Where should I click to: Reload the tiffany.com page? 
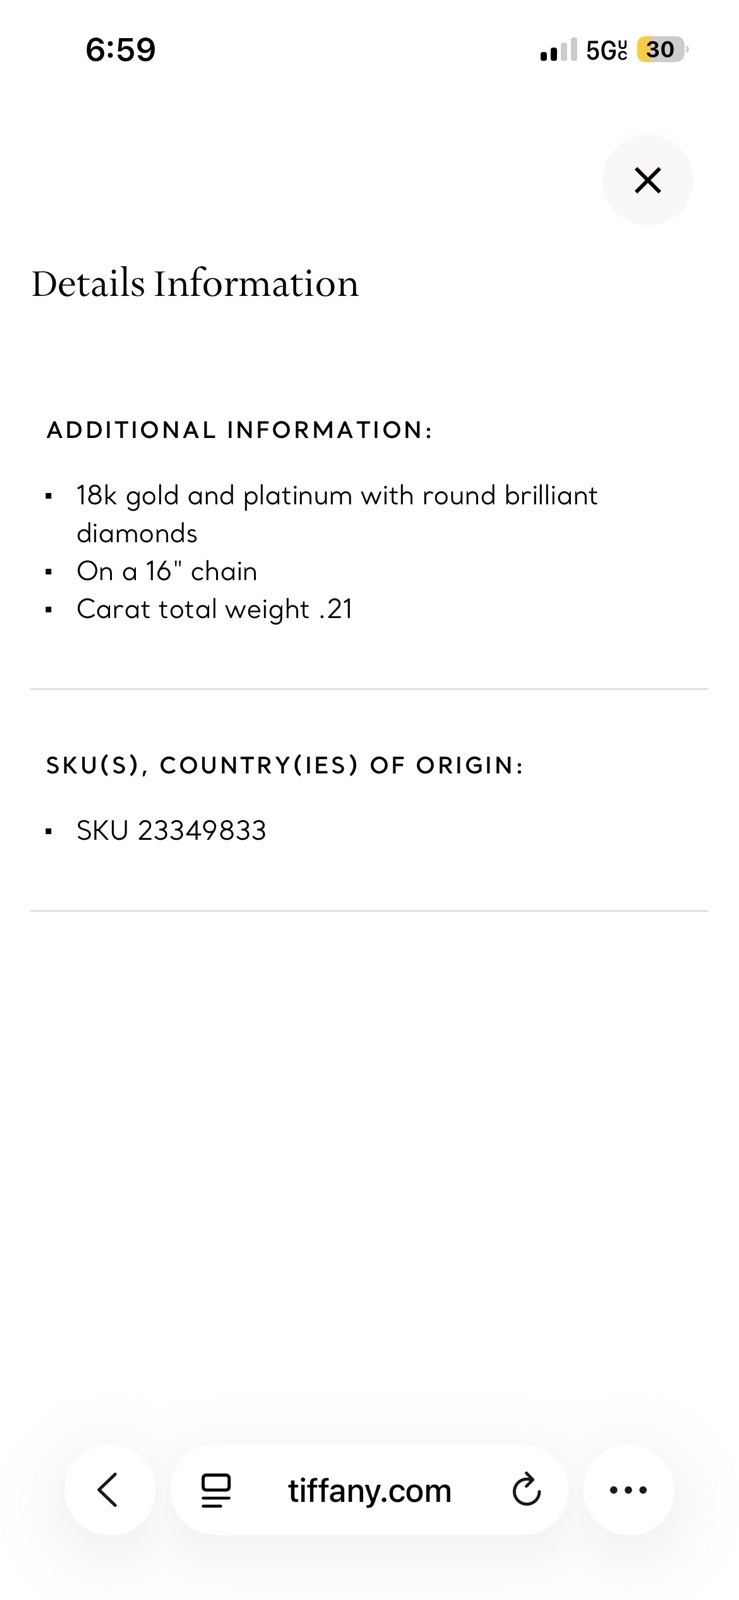pos(526,1490)
